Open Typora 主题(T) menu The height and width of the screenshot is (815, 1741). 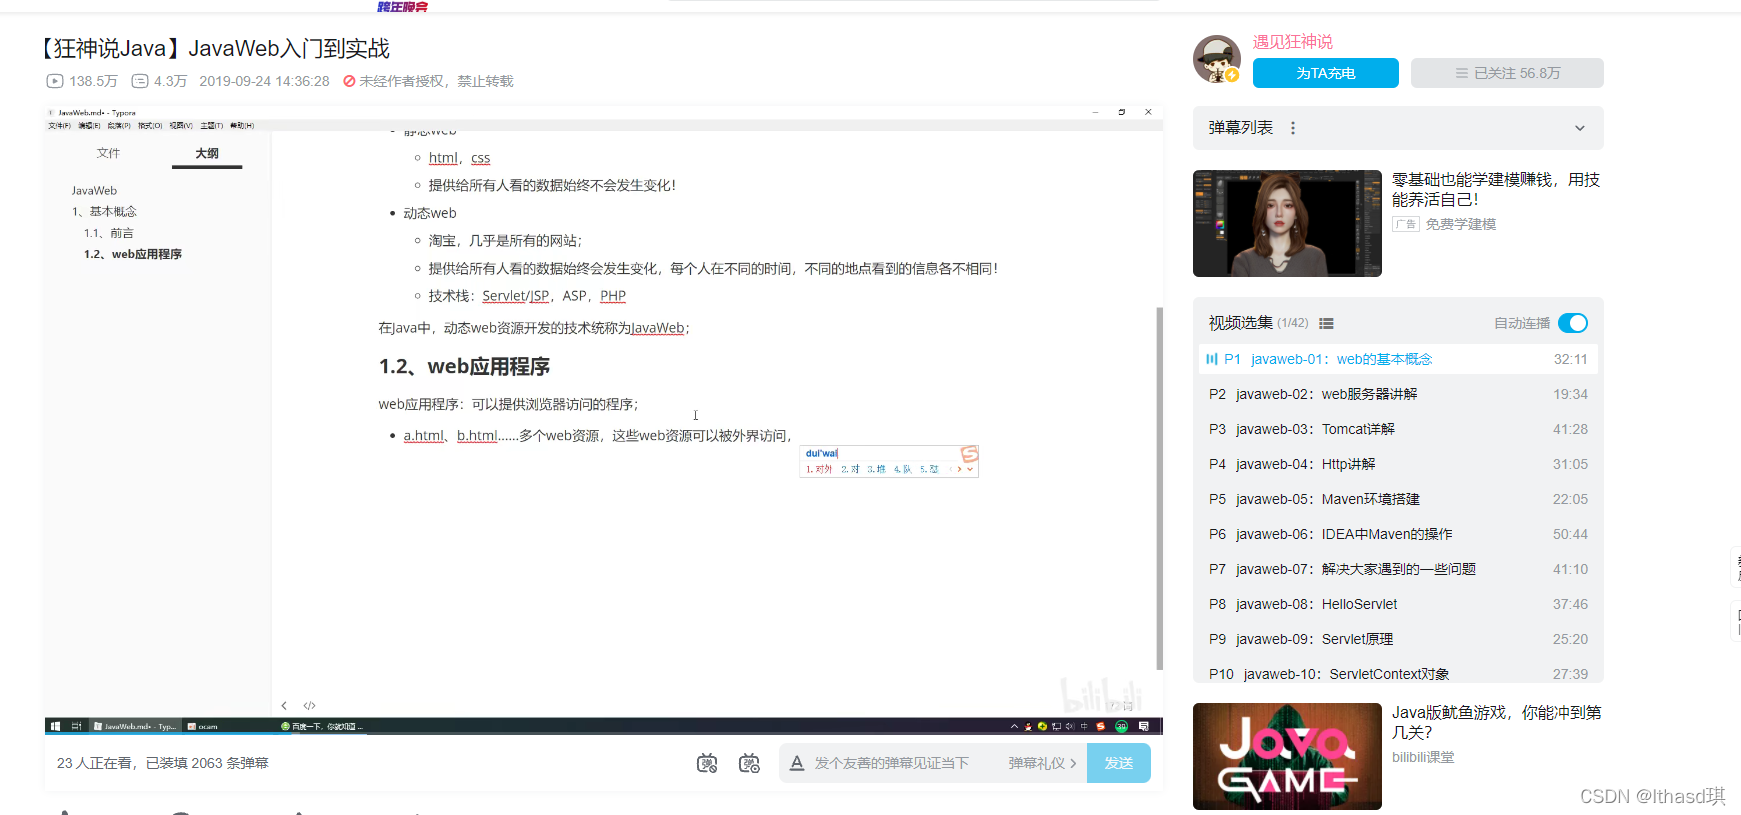click(211, 126)
